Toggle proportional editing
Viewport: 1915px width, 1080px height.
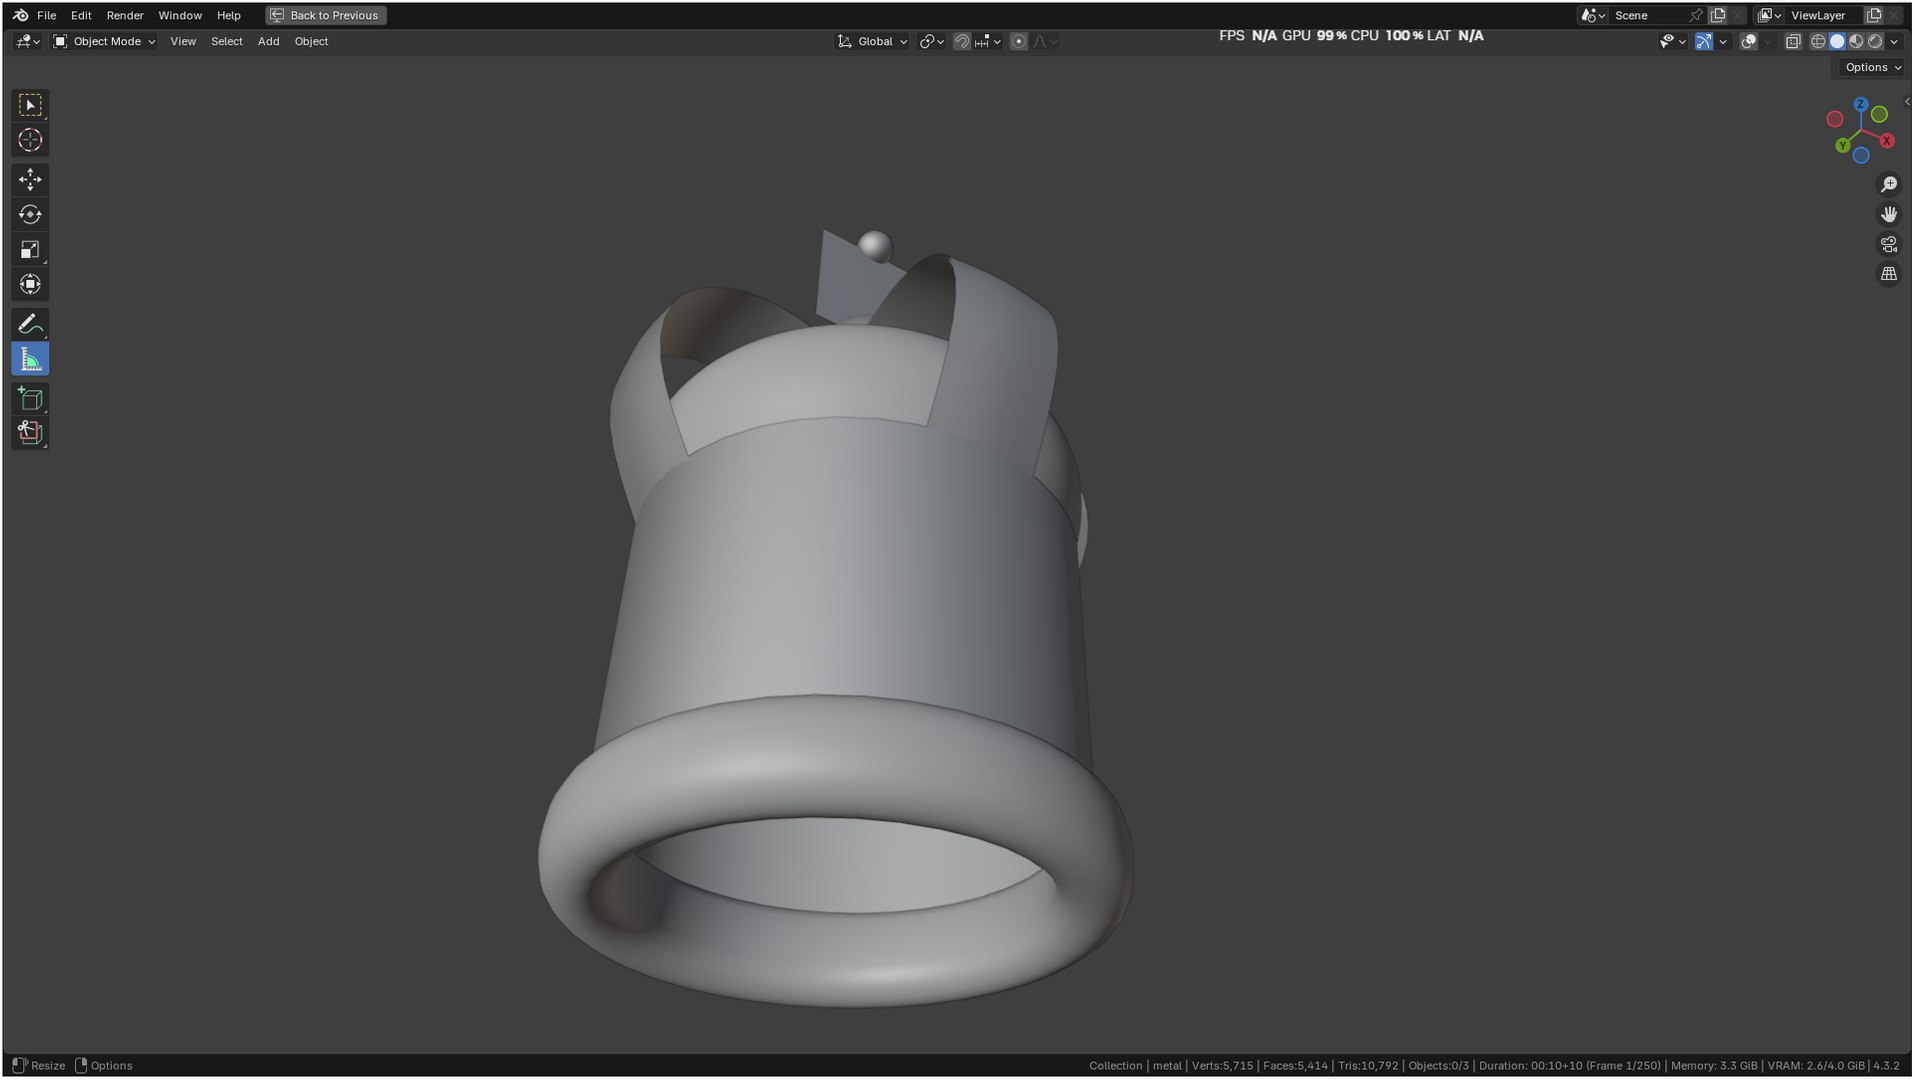tap(1018, 41)
